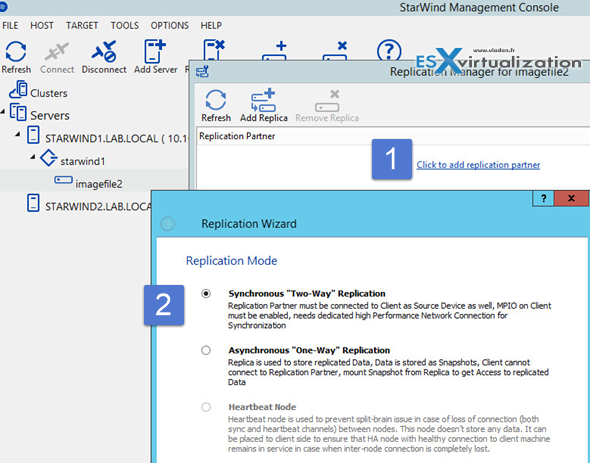Select the Heartbeat Node radio button
Viewport: 590px width, 463px height.
(206, 407)
